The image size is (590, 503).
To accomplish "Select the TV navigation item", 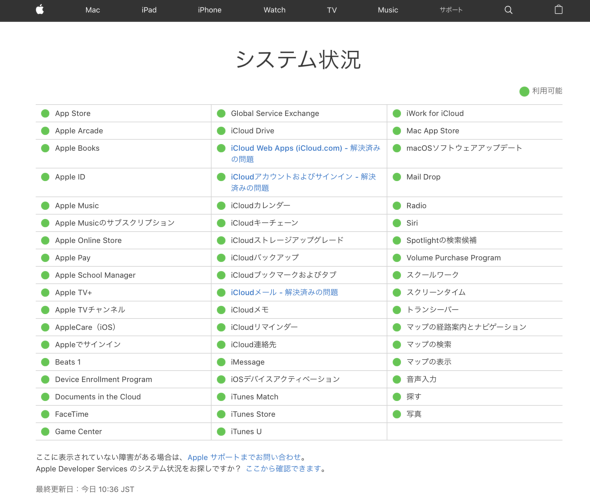I will coord(332,10).
